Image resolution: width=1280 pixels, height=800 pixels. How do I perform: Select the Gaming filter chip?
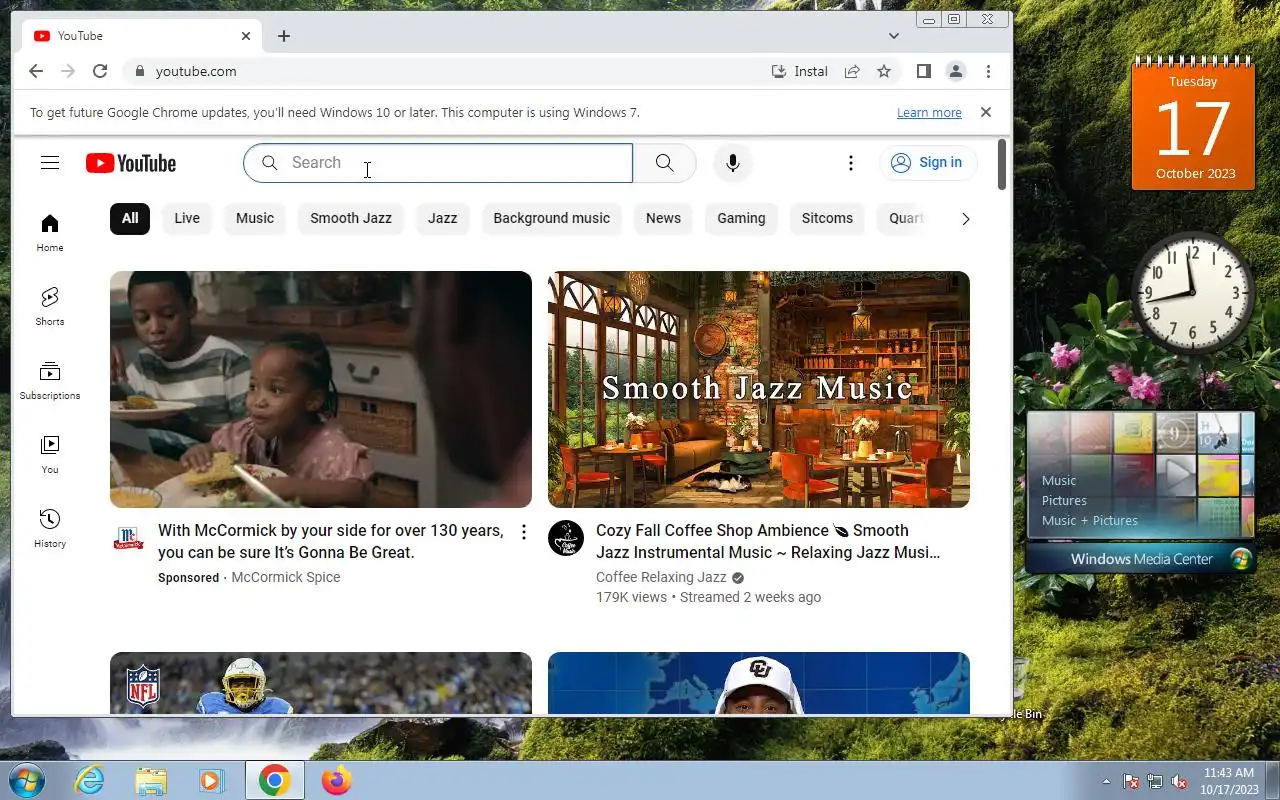tap(741, 218)
